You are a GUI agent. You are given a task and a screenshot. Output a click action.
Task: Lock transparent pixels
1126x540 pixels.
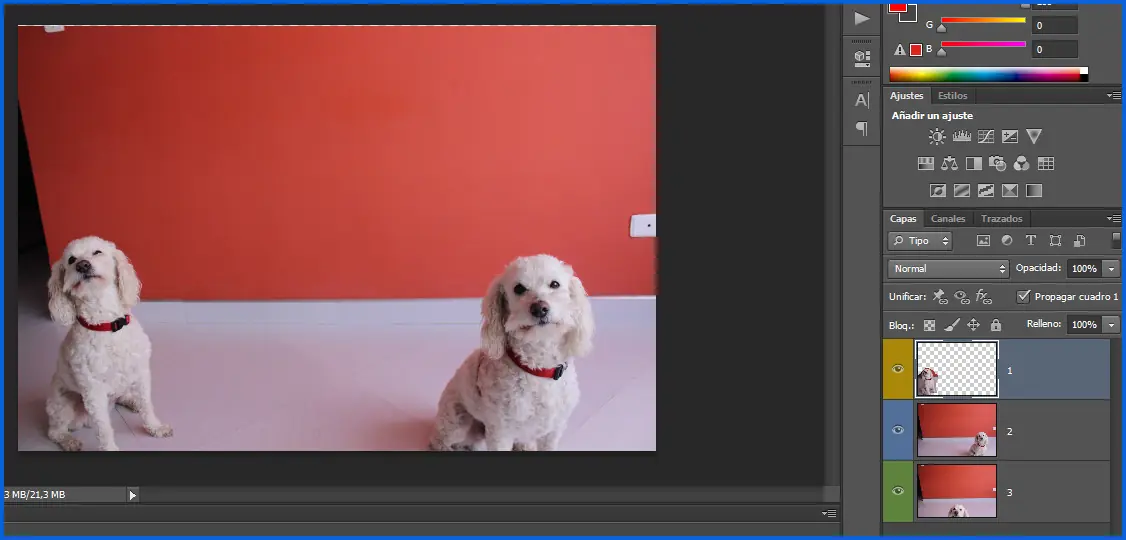pyautogui.click(x=929, y=325)
